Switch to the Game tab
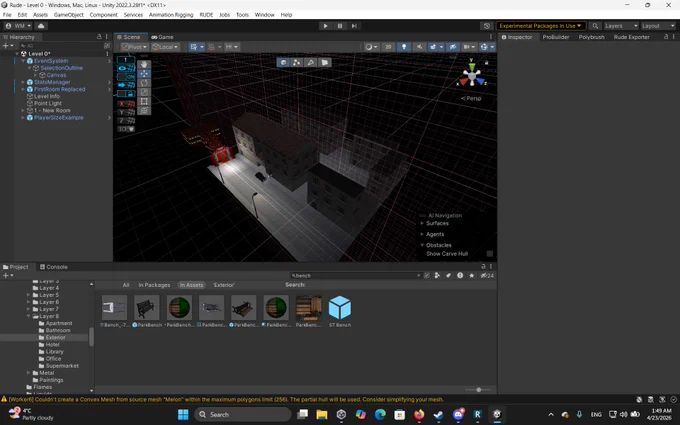This screenshot has width=680, height=425. pos(163,37)
